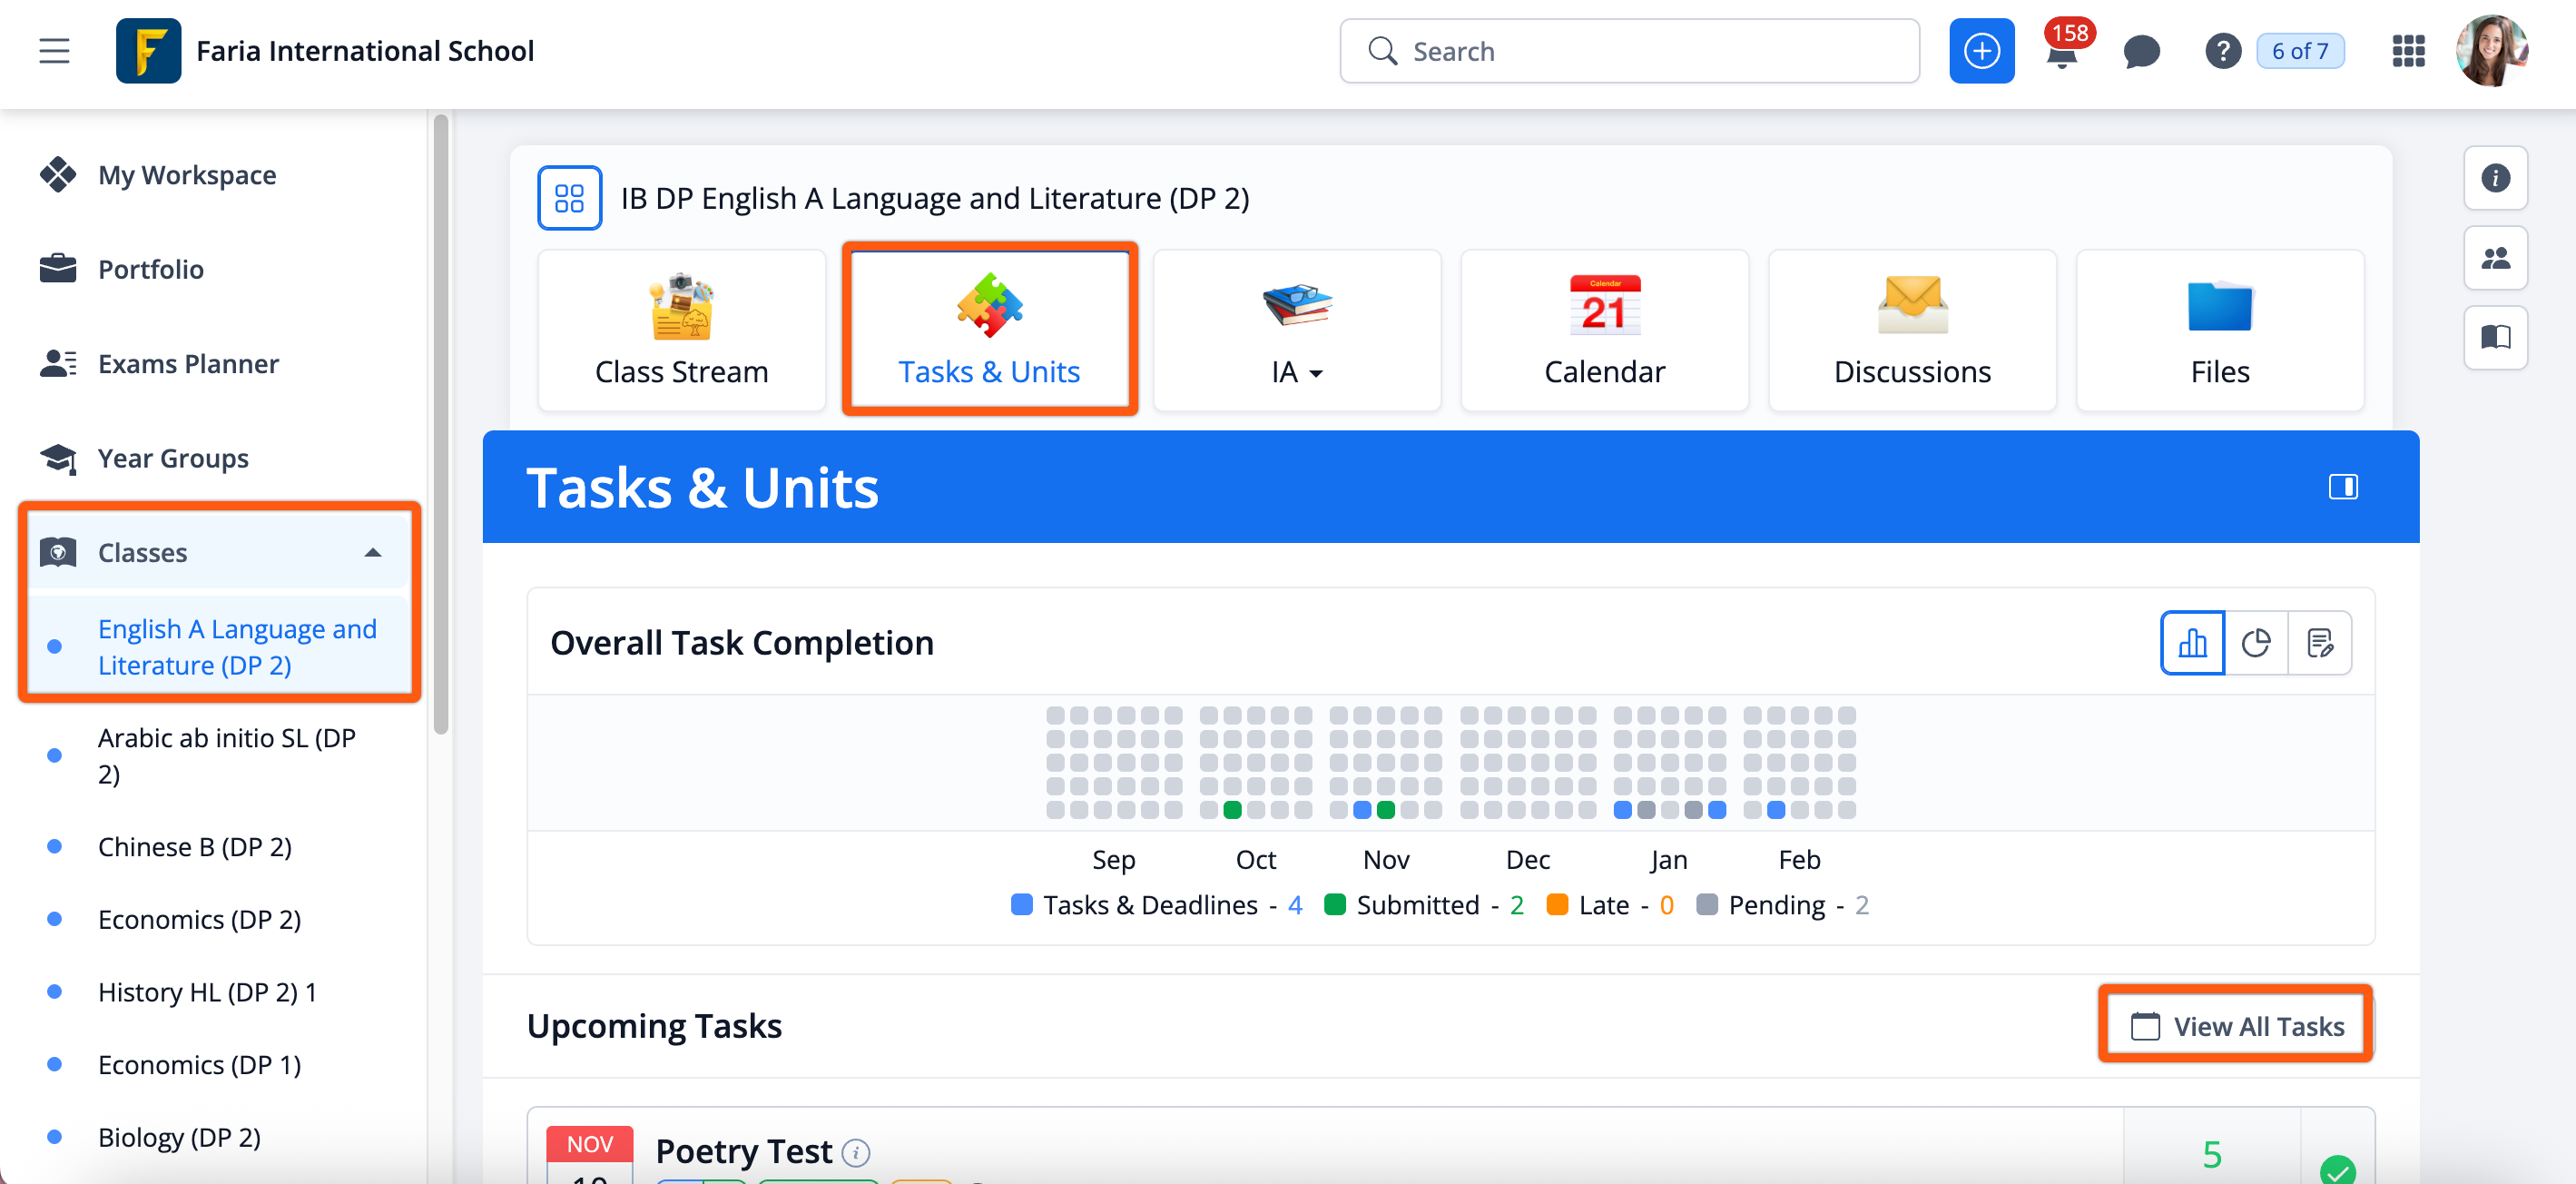Screen dimensions: 2576x1184
Task: Toggle the Tasks & Units side panel
Action: tap(2342, 487)
